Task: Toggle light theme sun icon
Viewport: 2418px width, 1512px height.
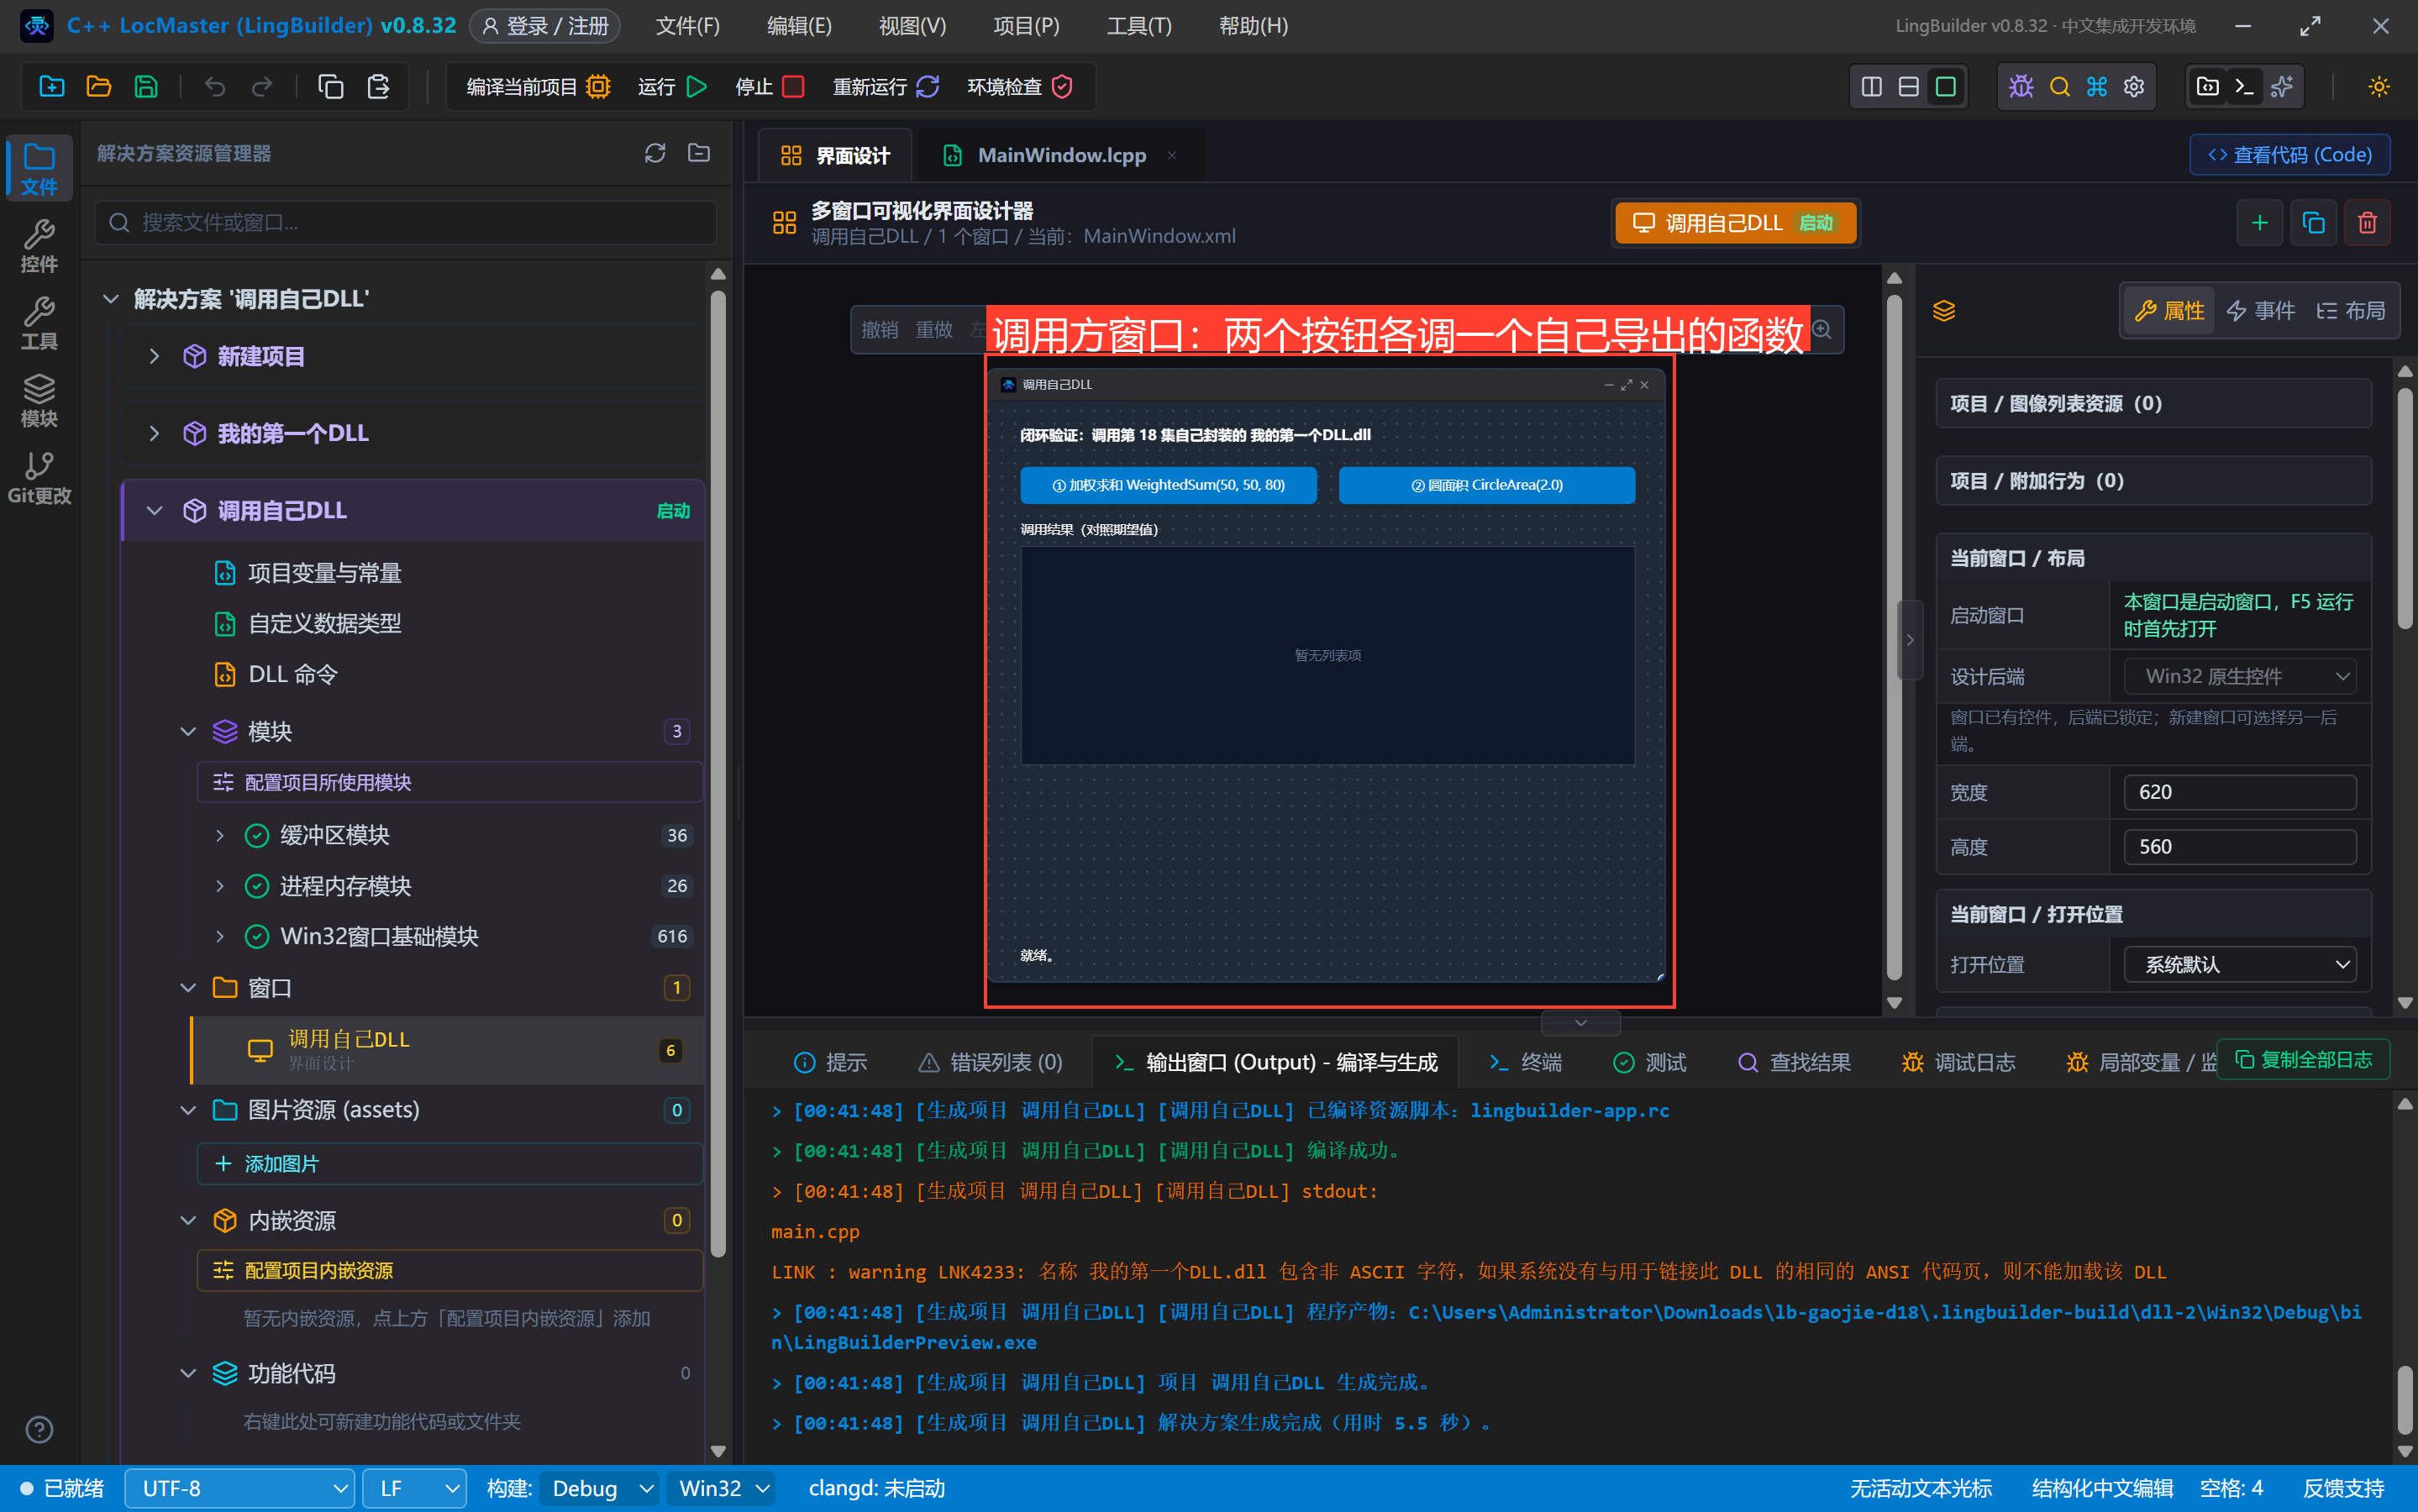Action: tap(2379, 87)
